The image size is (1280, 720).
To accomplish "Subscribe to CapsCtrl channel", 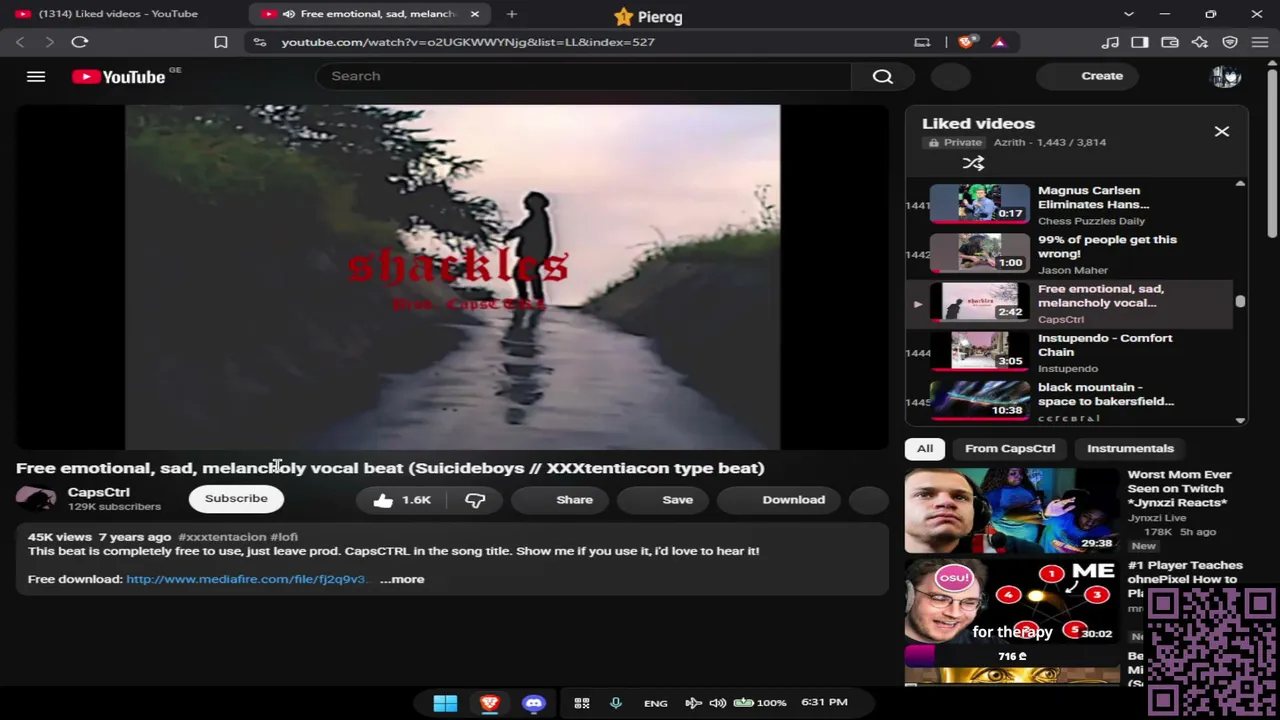I will (236, 498).
